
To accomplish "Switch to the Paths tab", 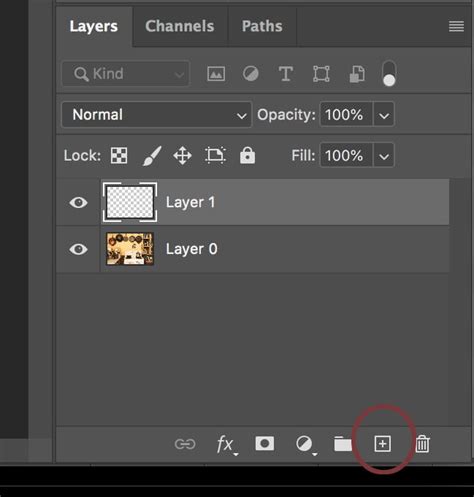I will [x=262, y=26].
